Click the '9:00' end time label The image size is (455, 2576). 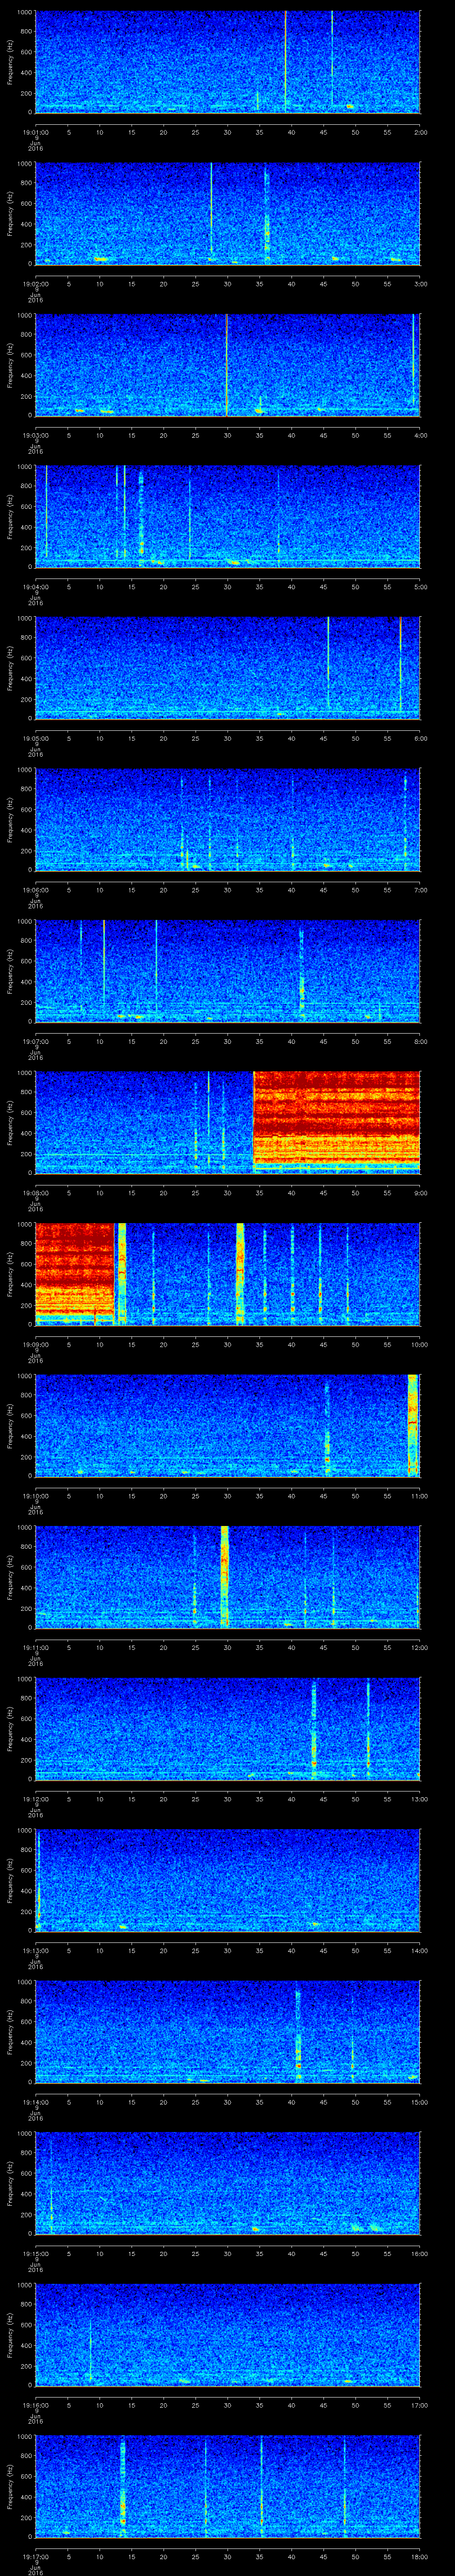420,1193
